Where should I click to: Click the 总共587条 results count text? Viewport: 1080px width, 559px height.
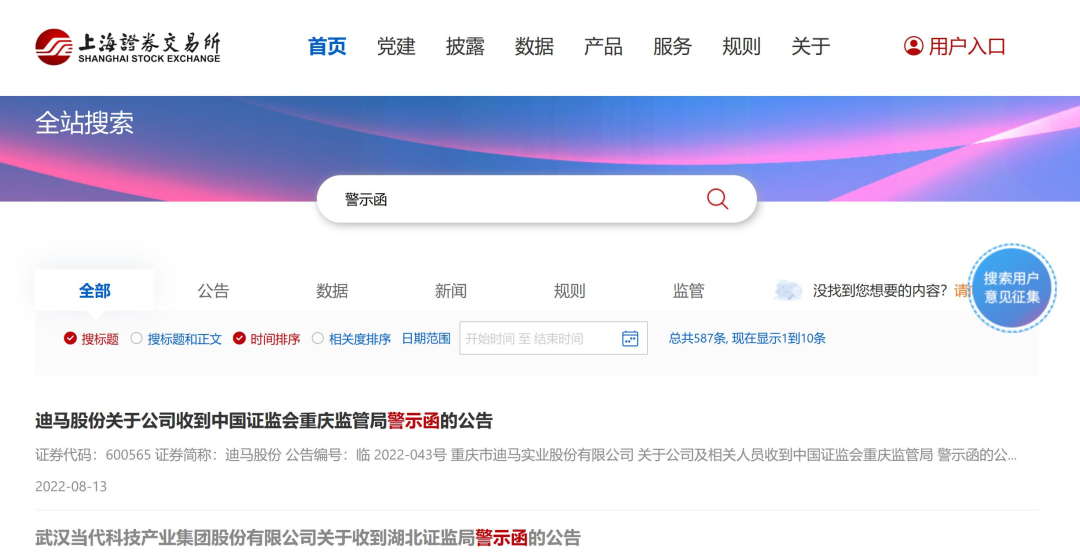coord(747,338)
